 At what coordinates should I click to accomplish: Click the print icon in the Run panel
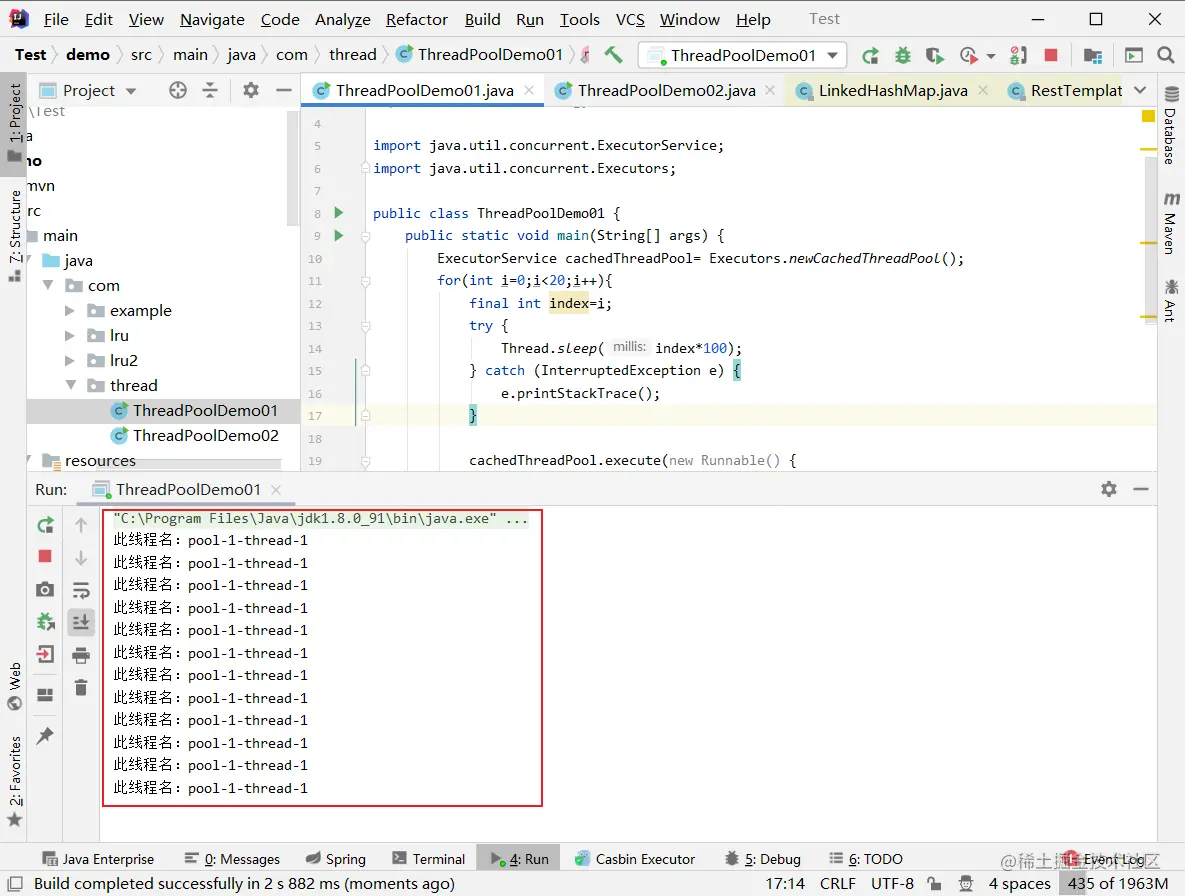[x=81, y=655]
